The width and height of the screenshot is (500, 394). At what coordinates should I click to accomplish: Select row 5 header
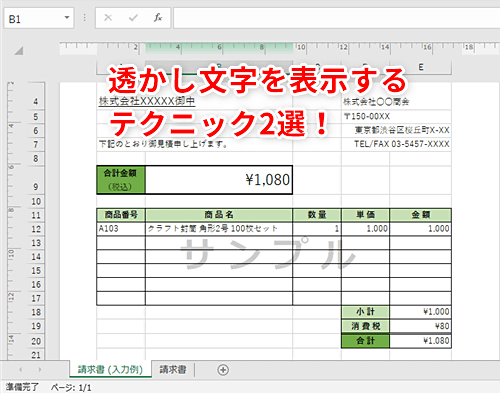[x=36, y=117]
